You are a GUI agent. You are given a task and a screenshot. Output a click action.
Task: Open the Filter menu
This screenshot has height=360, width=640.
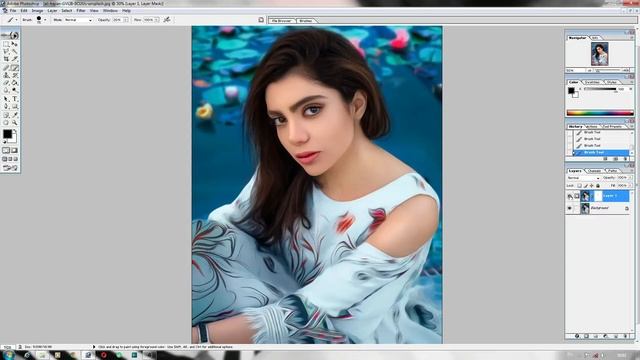(81, 11)
